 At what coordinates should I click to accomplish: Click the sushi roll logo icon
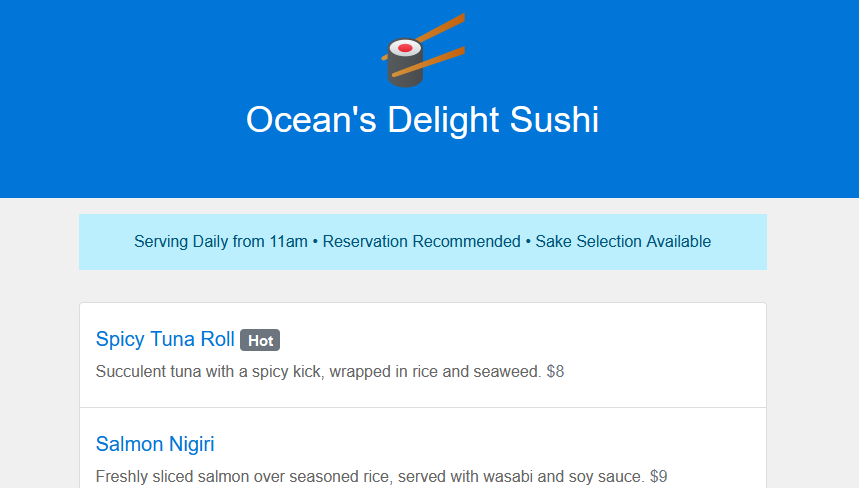tap(422, 50)
